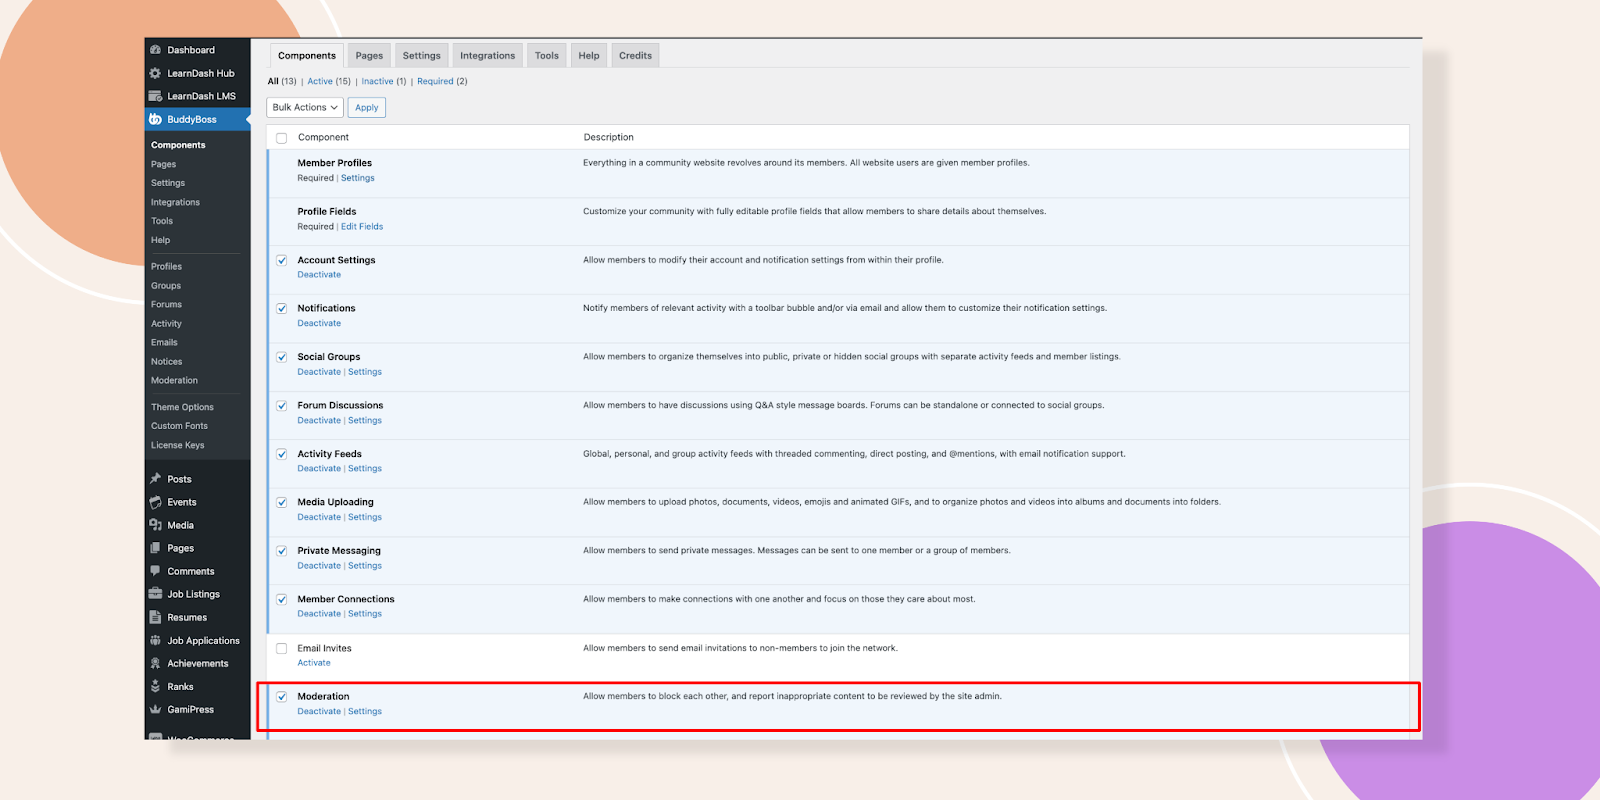Uncheck the Private Messaging checkbox
The image size is (1600, 800).
point(282,551)
